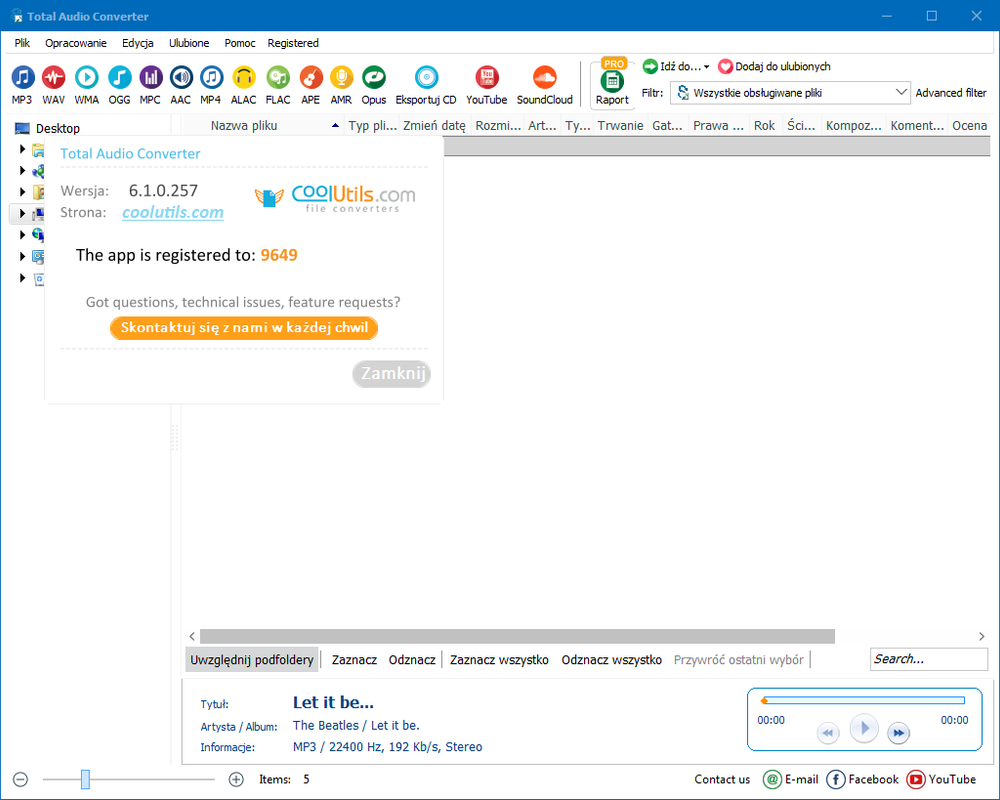Screen dimensions: 1000x800
Task: Select the MP3 conversion format icon
Action: click(22, 85)
